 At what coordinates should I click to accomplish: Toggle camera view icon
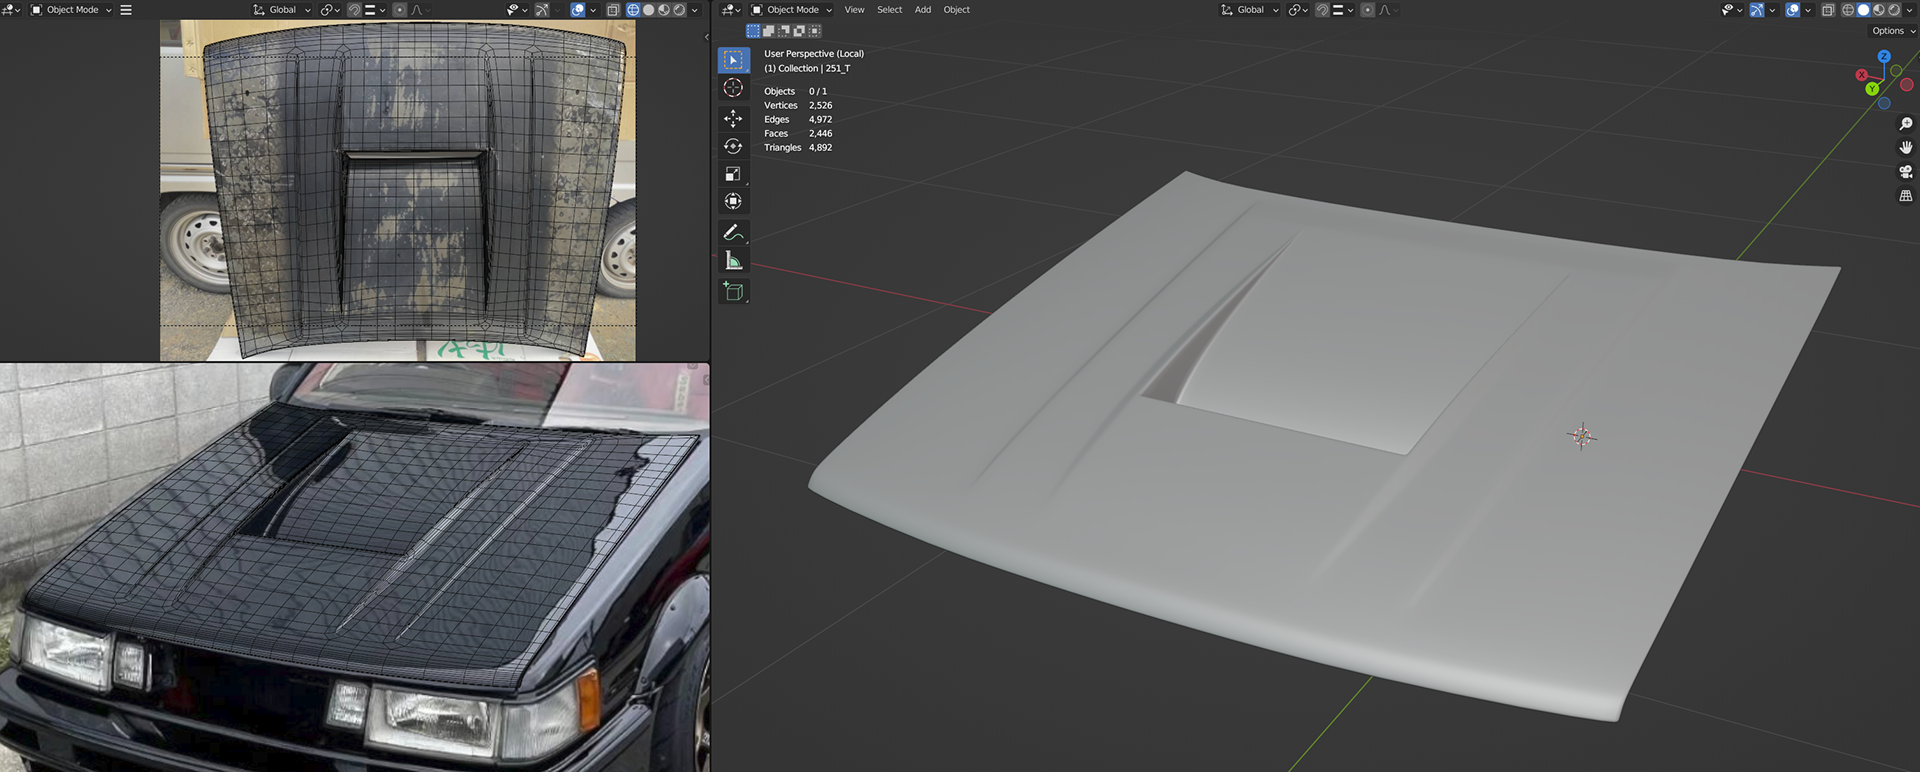1906,172
